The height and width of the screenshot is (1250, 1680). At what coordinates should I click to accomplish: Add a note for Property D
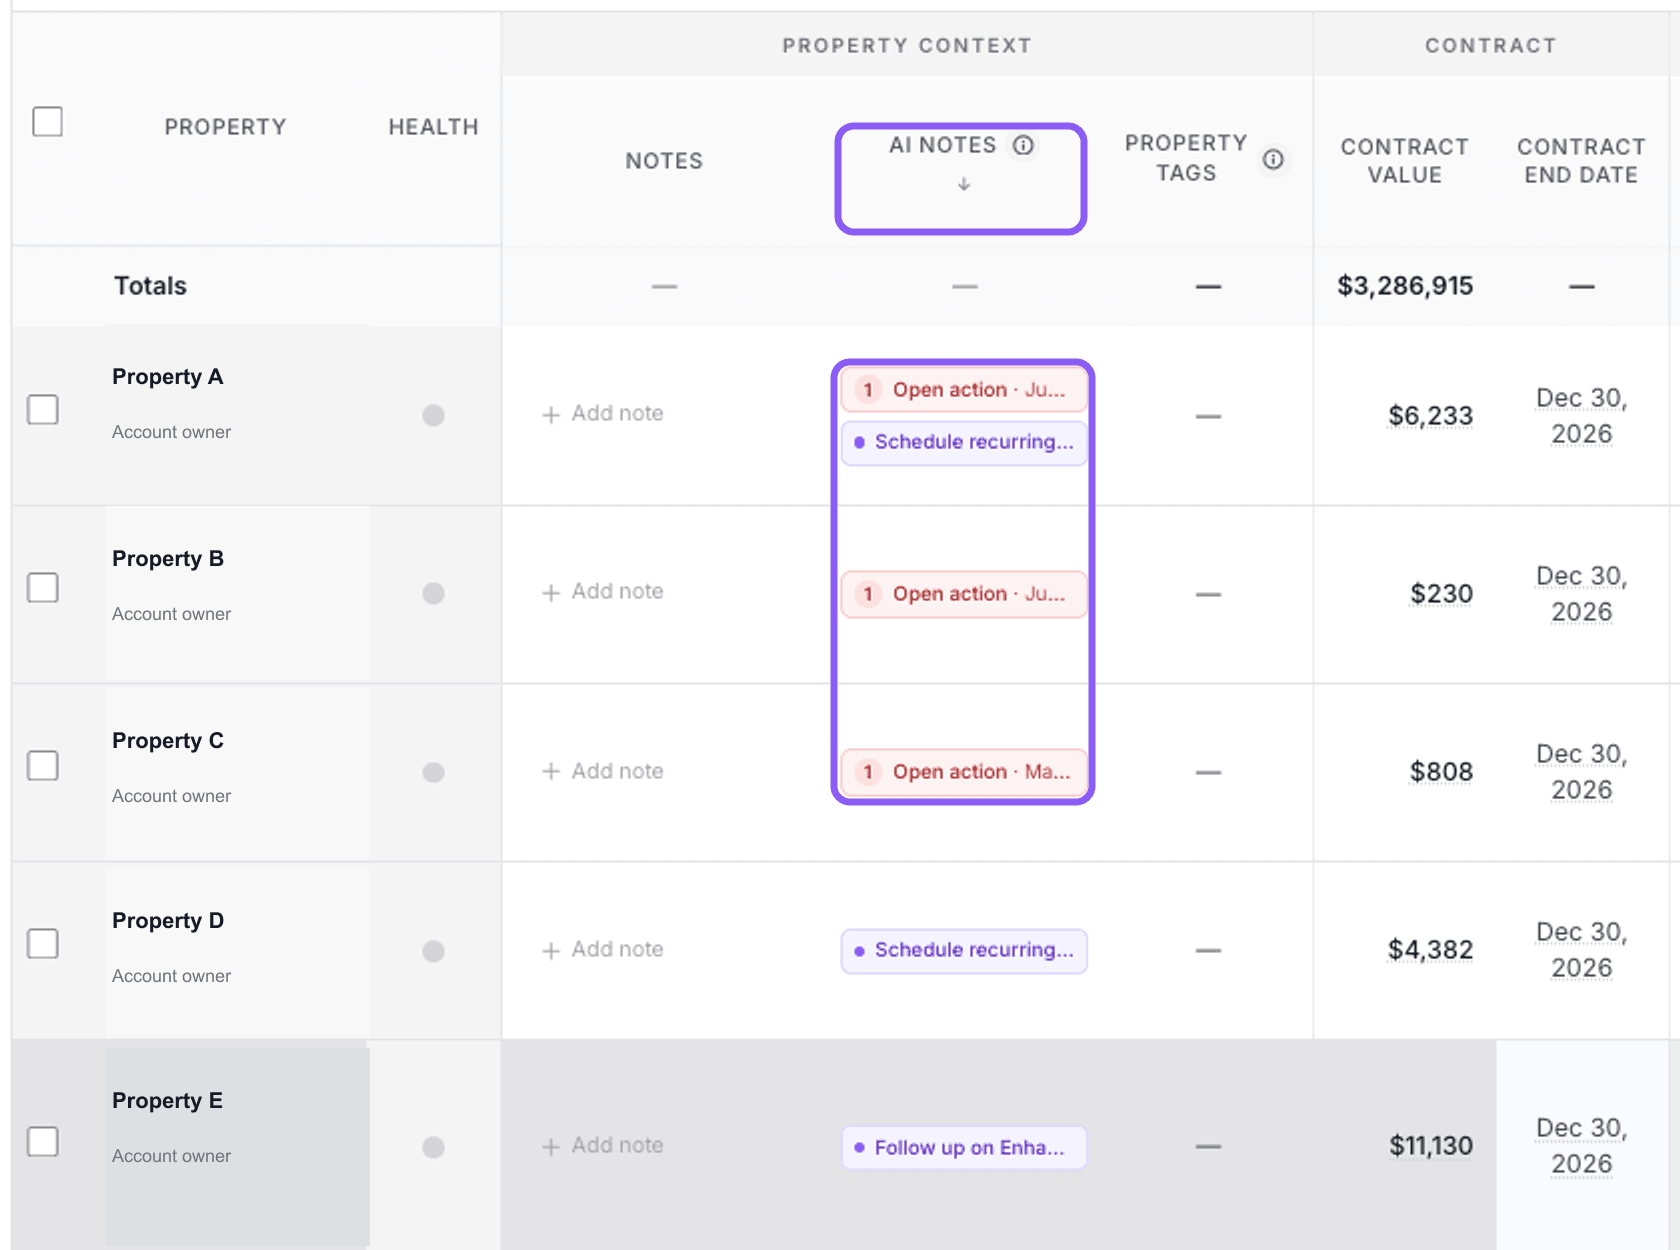(603, 949)
